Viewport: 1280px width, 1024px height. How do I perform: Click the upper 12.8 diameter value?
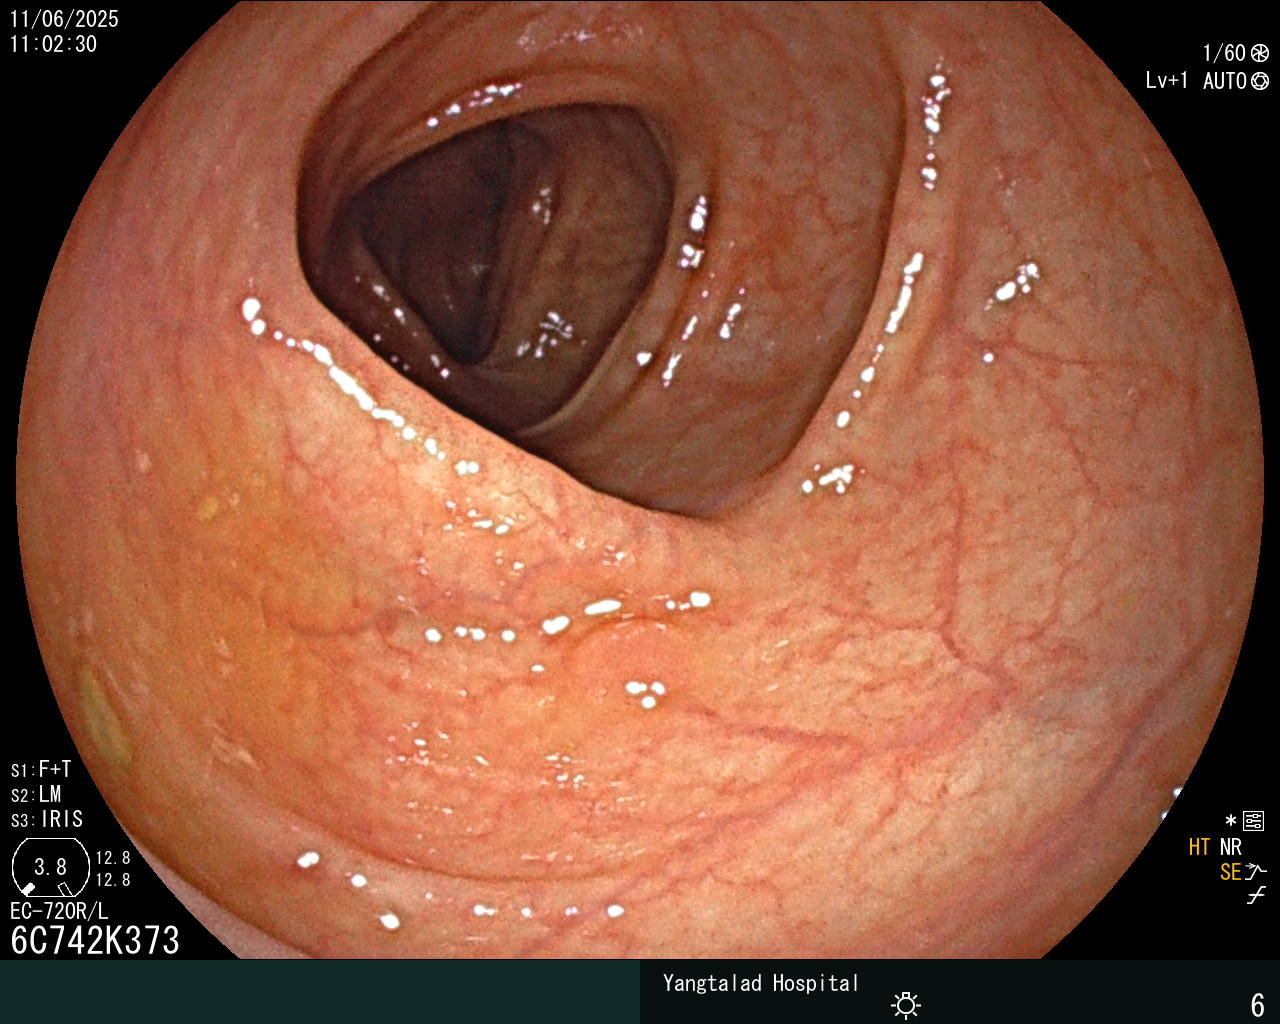(113, 858)
